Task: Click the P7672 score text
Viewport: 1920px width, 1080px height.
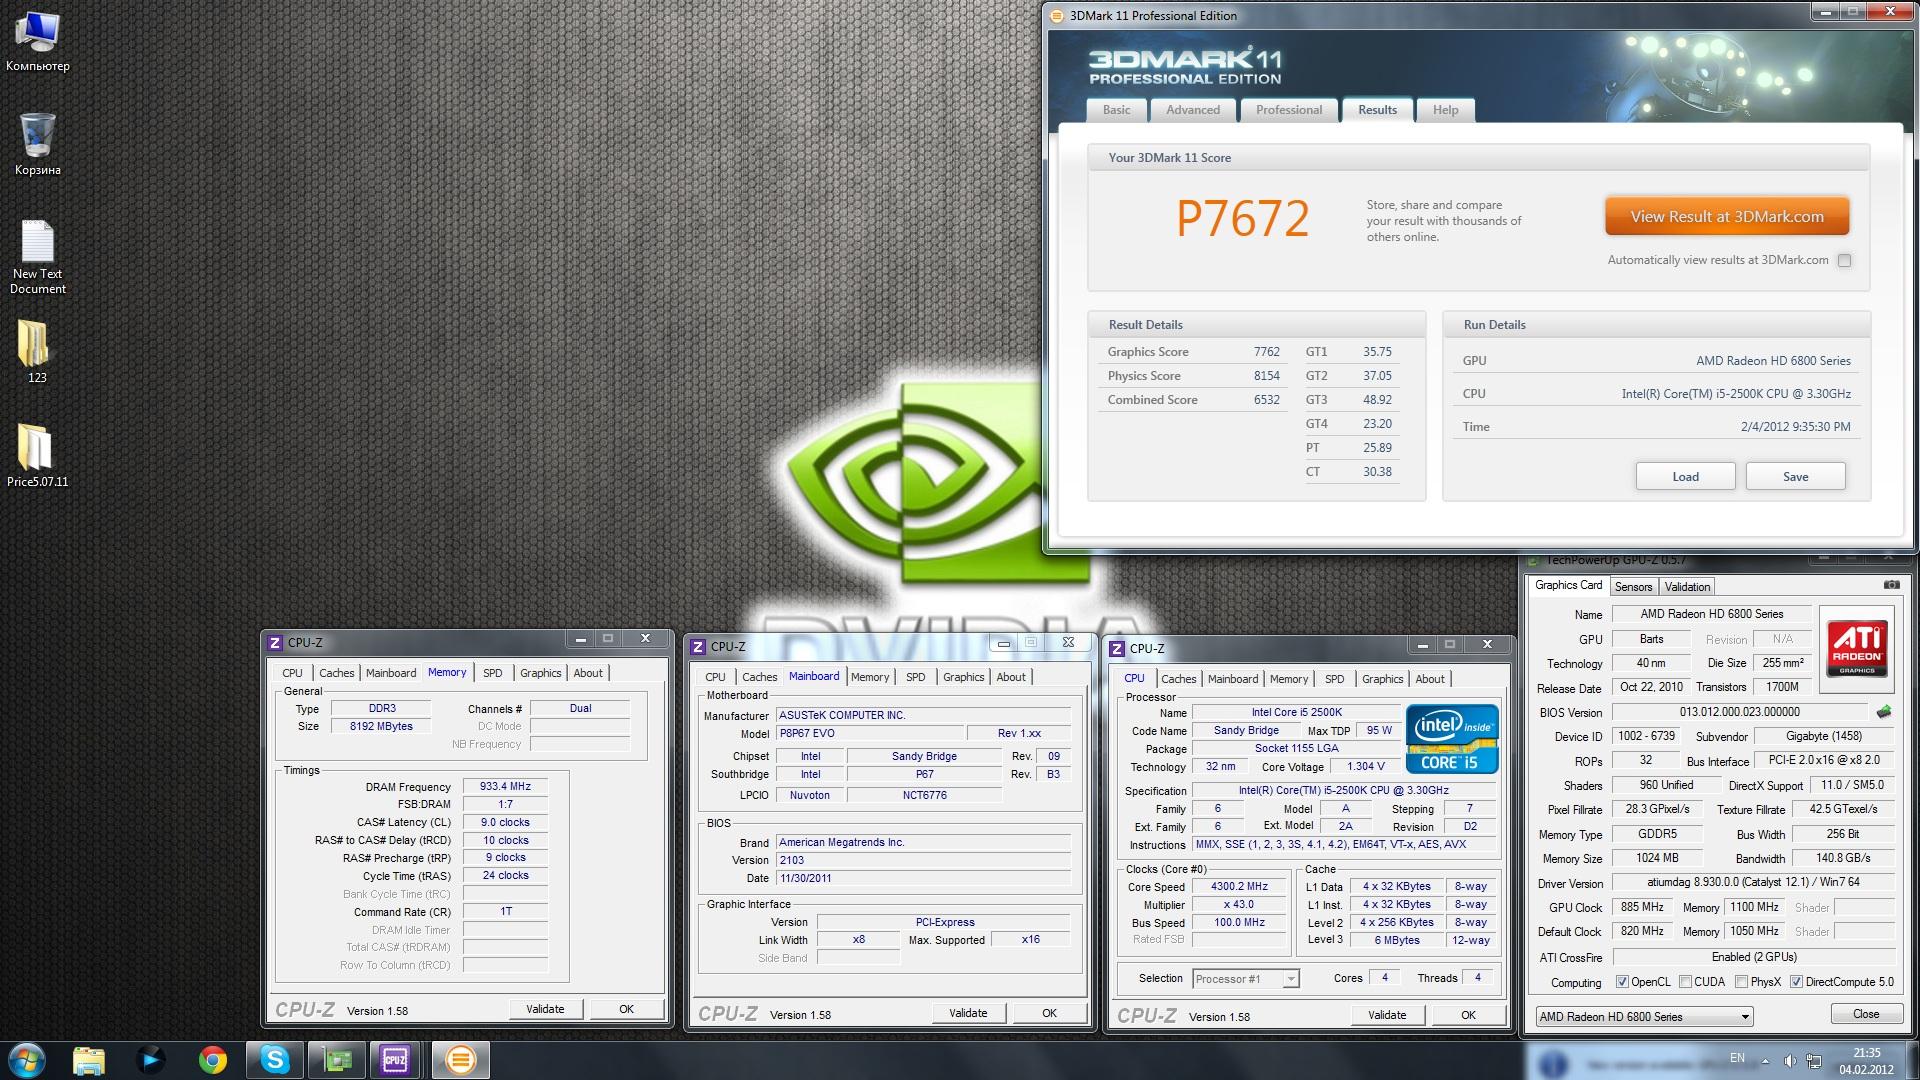Action: [1242, 218]
